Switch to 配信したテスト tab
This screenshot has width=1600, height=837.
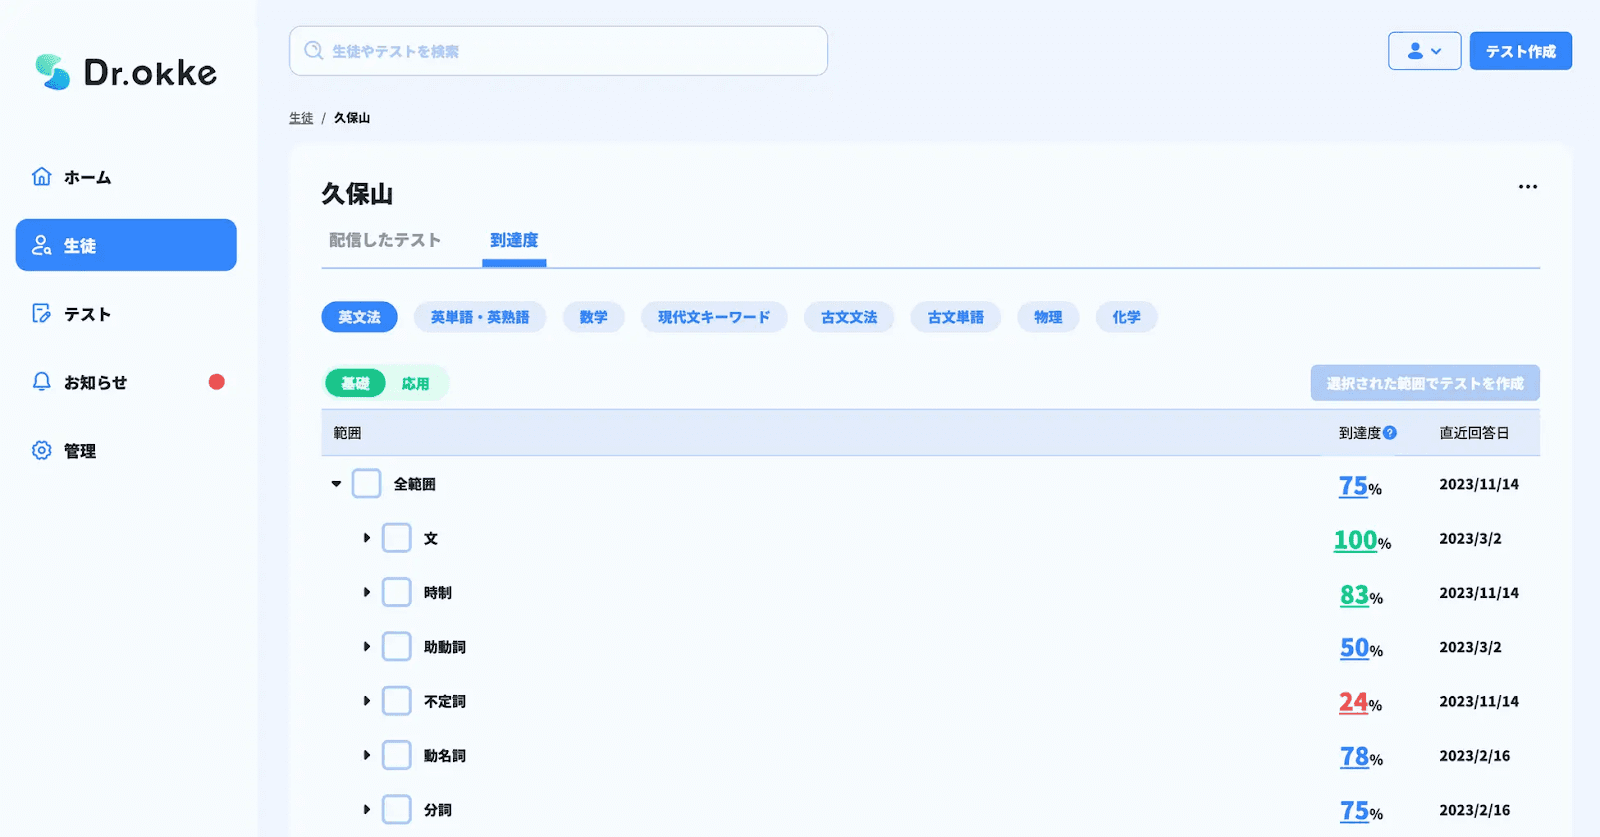(x=385, y=240)
